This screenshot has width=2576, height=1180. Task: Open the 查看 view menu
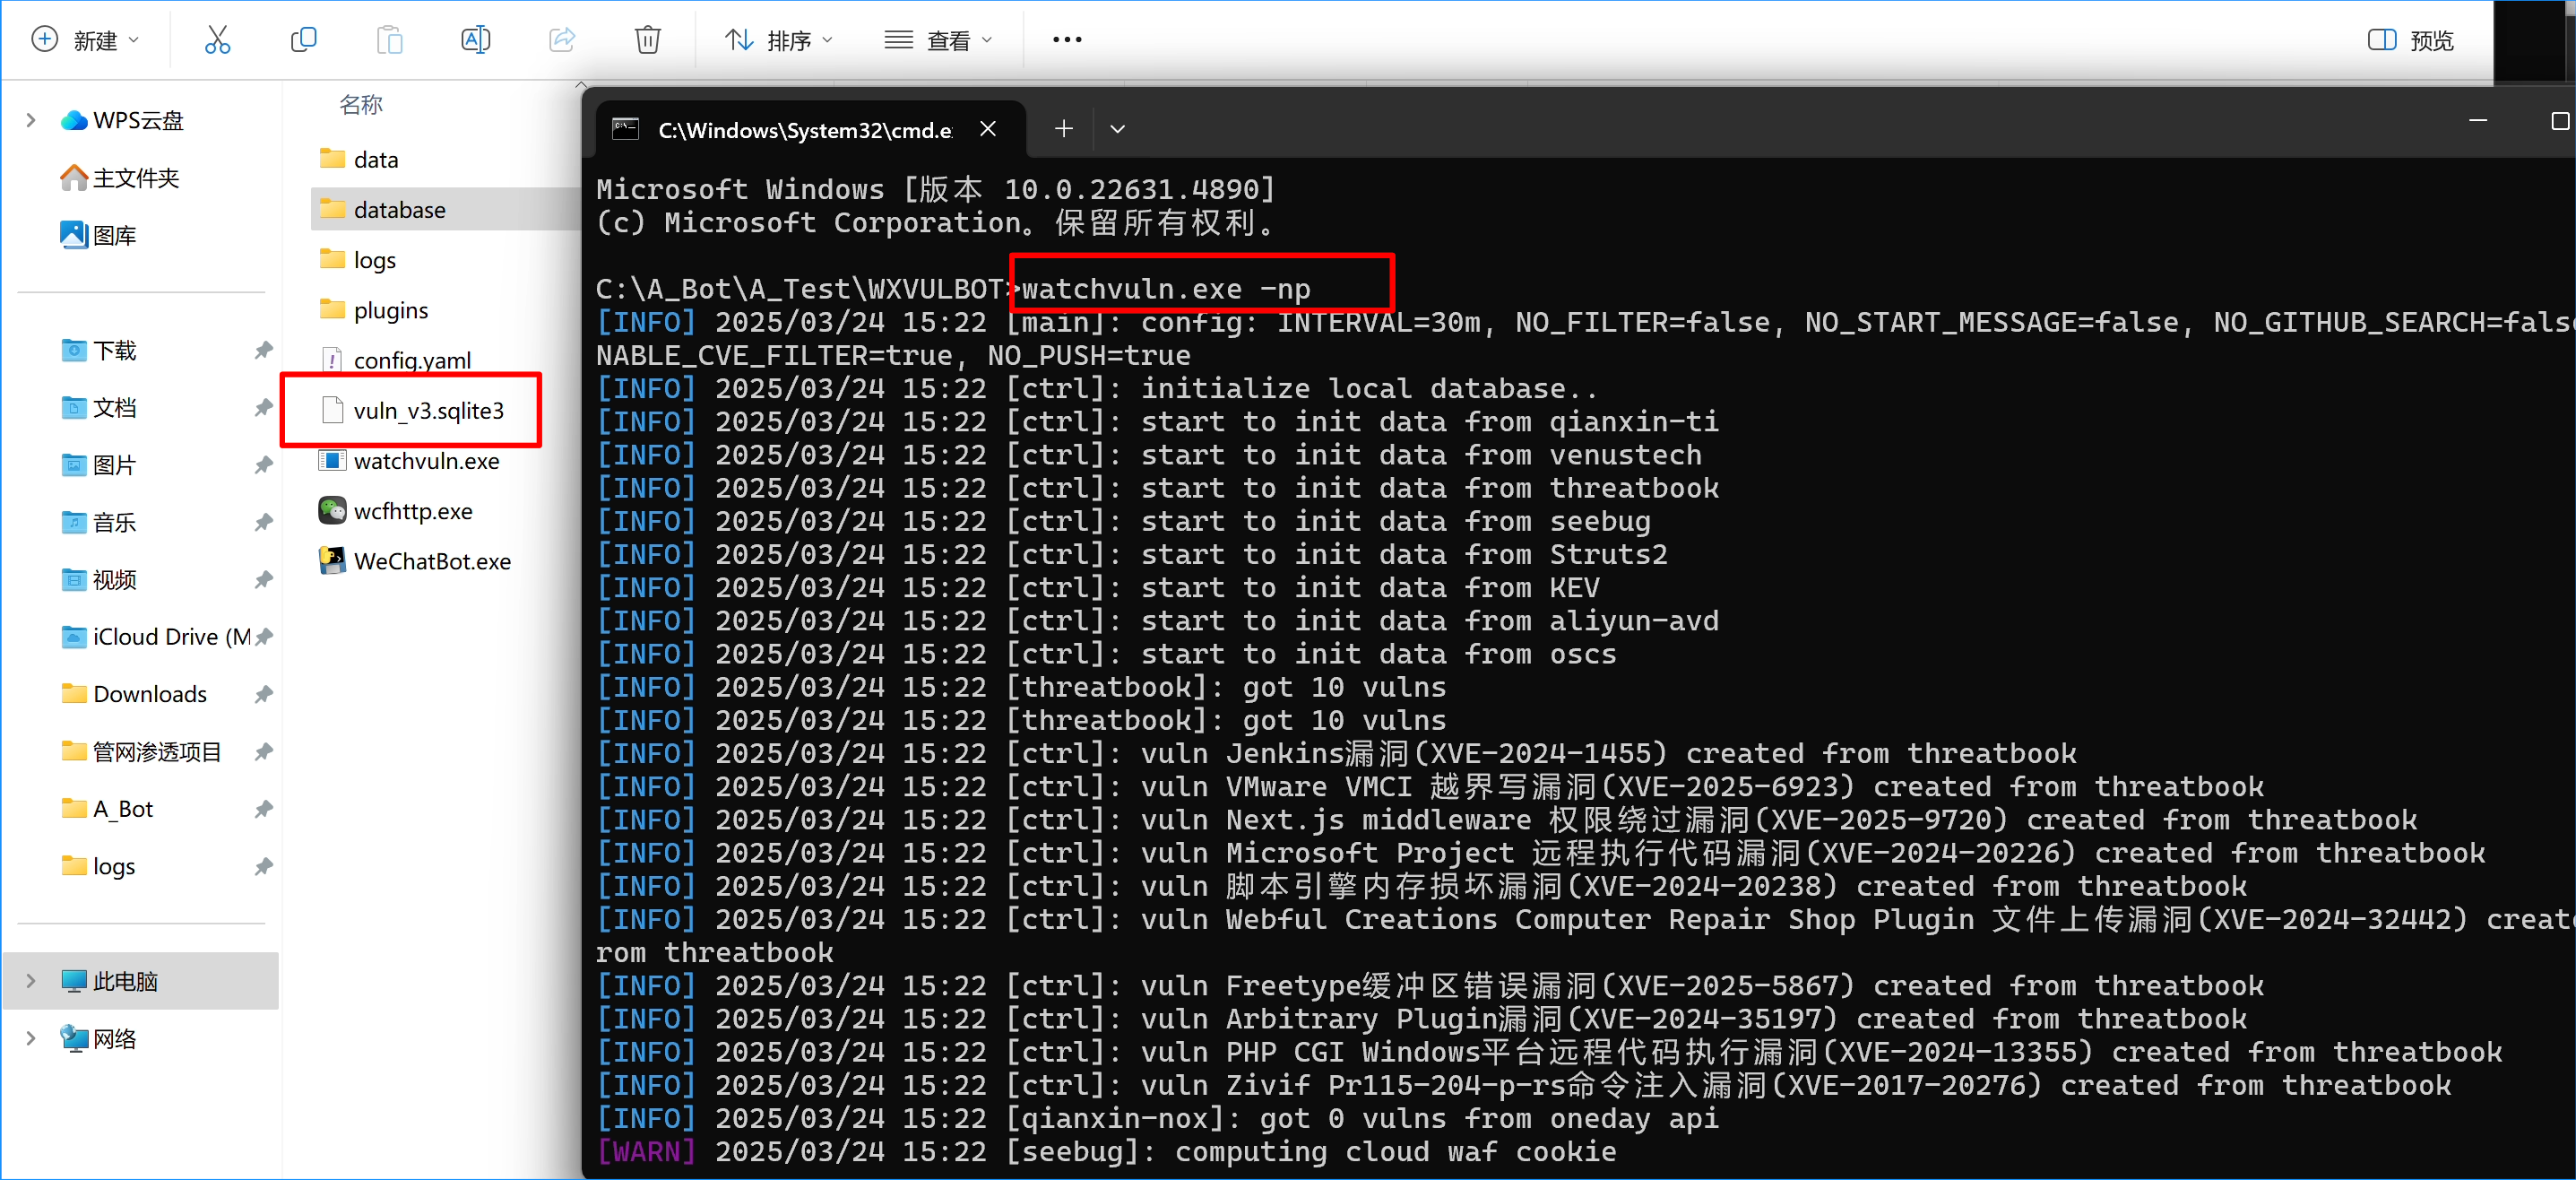[x=938, y=40]
